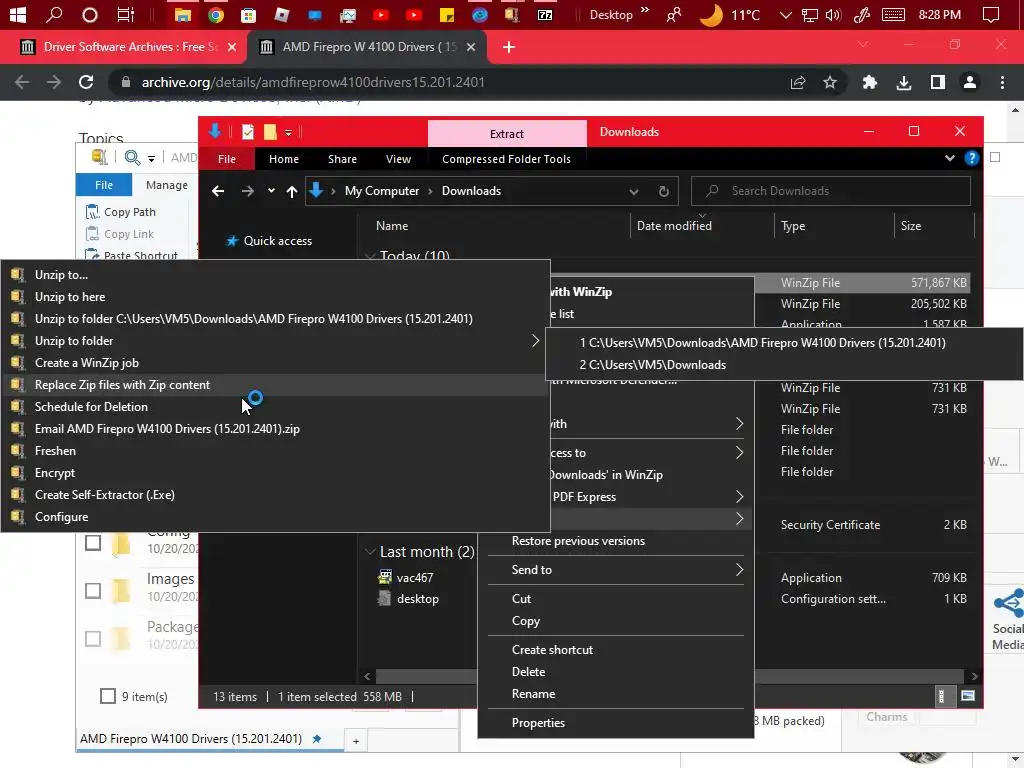
Task: Close the Driver Software Archives tab
Action: pos(232,47)
